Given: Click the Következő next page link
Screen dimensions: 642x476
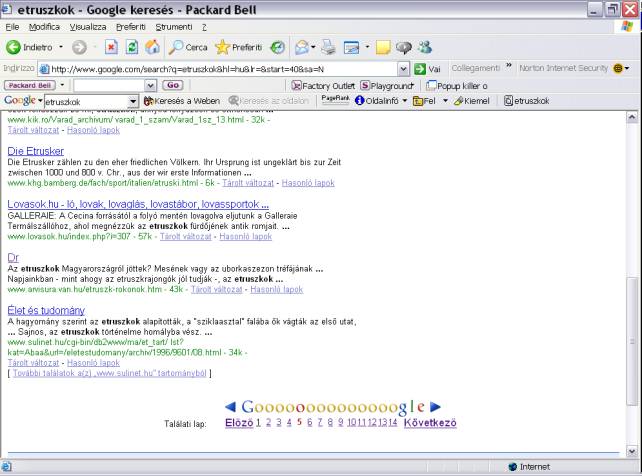Looking at the screenshot, I should pyautogui.click(x=430, y=423).
